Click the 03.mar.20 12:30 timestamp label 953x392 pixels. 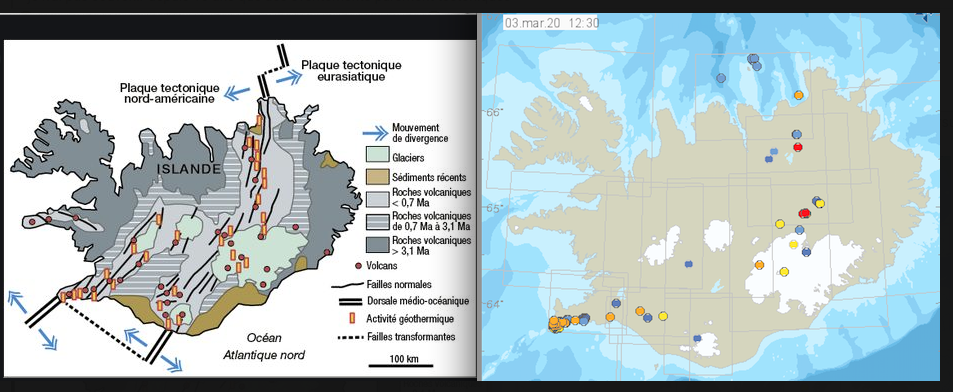point(552,23)
